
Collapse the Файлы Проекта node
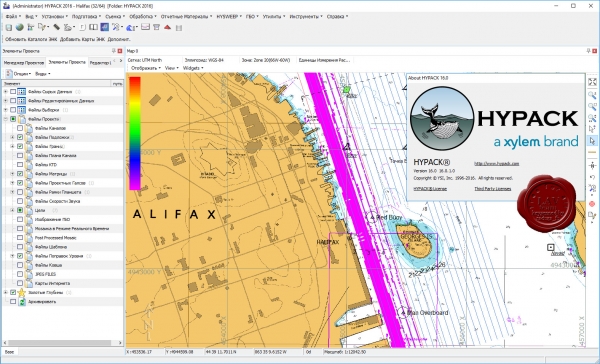pyautogui.click(x=6, y=119)
